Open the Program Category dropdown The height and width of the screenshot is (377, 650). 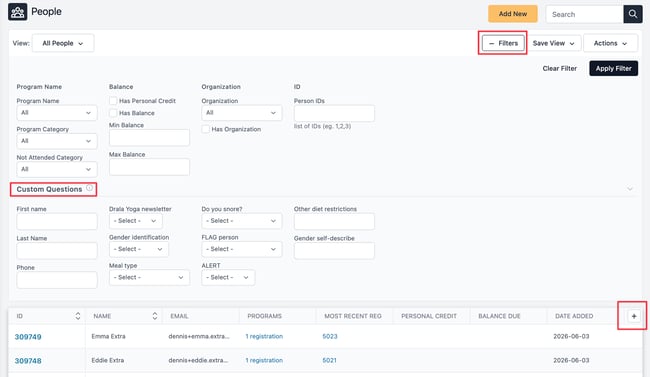(x=57, y=141)
